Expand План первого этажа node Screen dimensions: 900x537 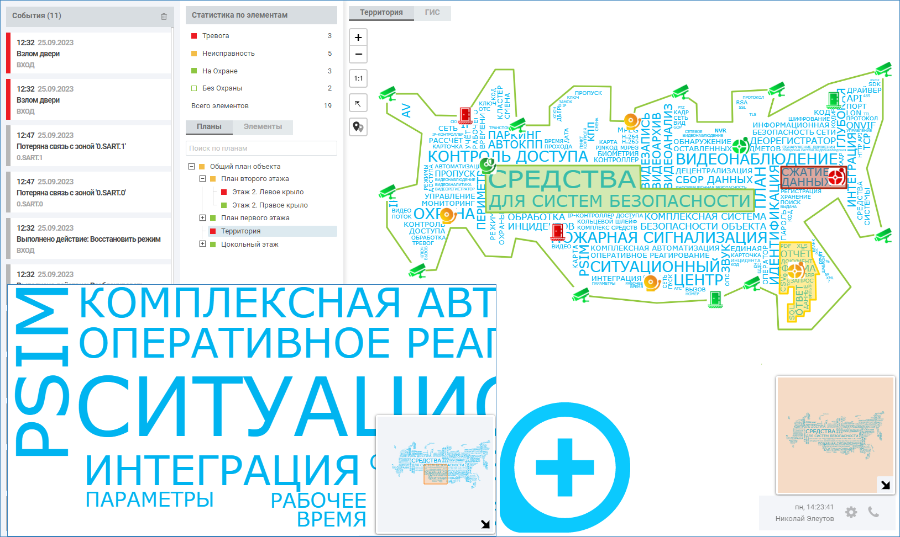[203, 218]
